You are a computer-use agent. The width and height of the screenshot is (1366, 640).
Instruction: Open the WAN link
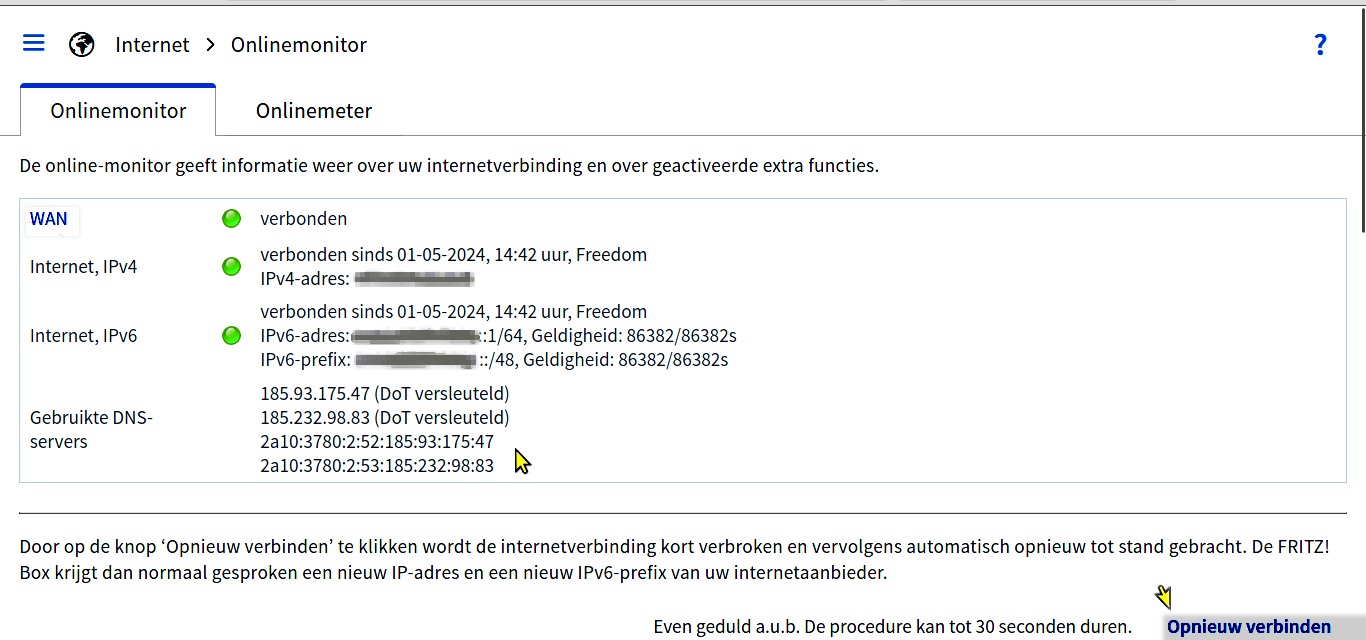click(49, 219)
